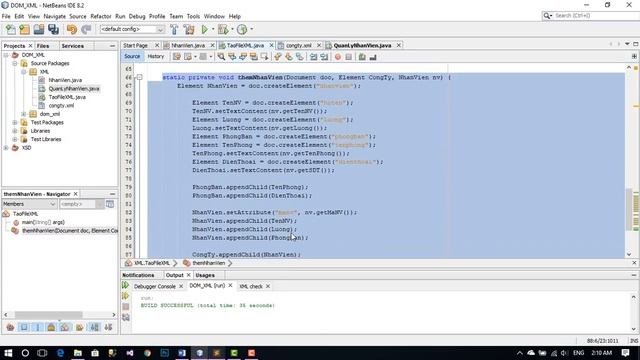Toggle the rightmost sort filter in the Navigator
This screenshot has width=640, height=360.
[x=108, y=327]
